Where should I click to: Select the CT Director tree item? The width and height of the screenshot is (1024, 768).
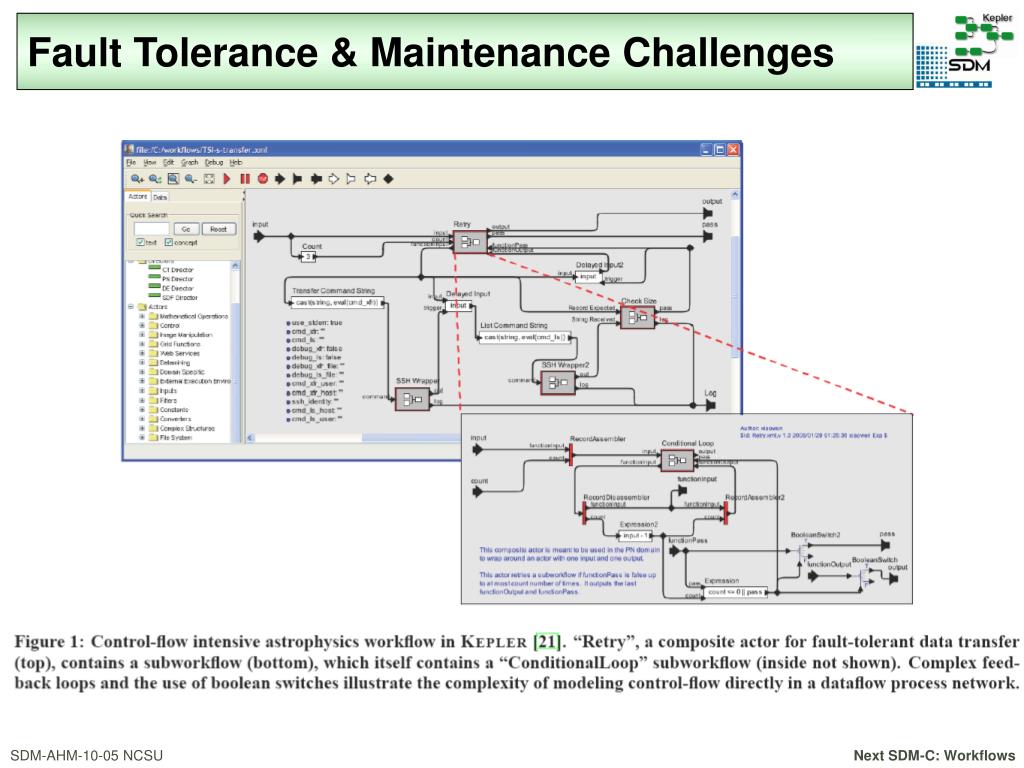coord(171,270)
